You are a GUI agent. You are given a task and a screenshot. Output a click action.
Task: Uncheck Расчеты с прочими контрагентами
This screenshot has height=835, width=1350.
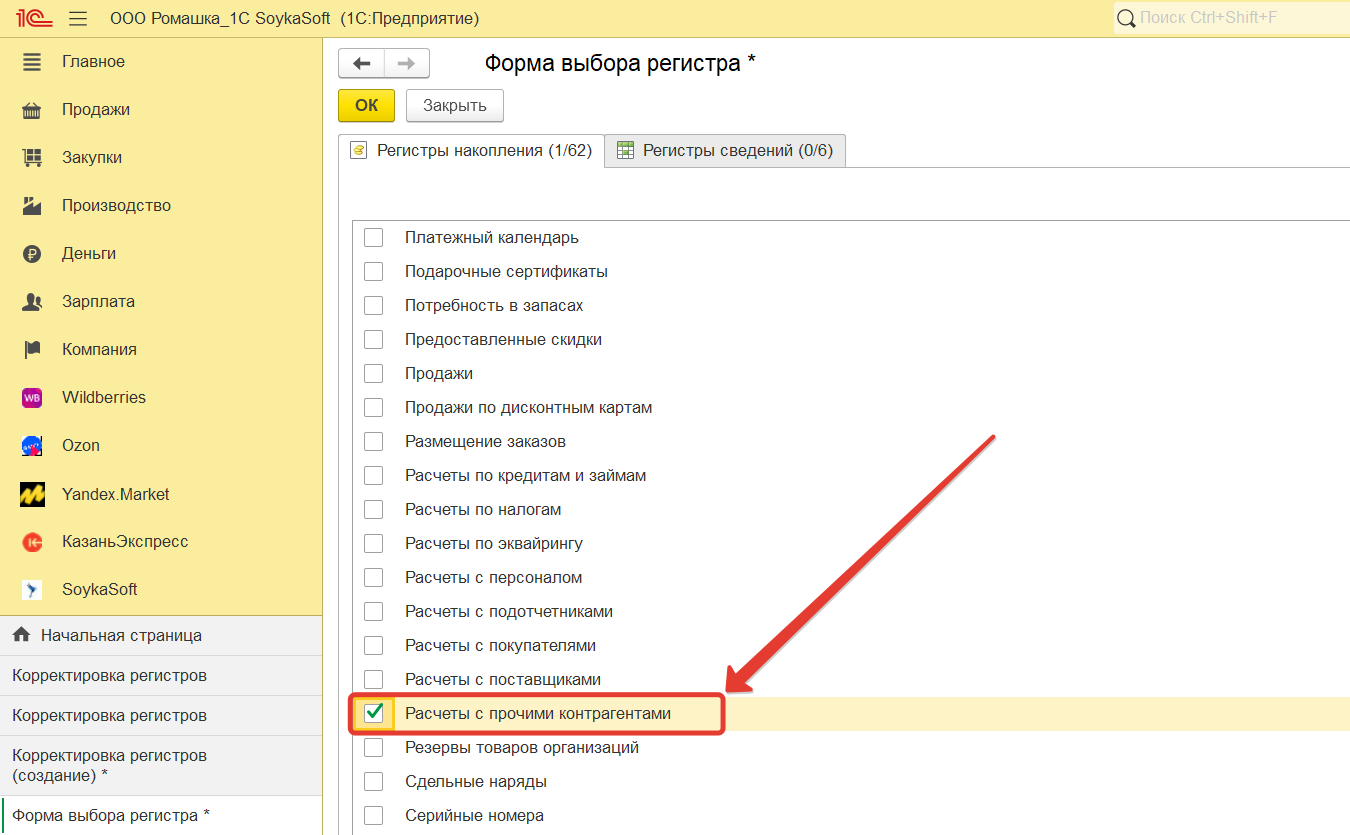pos(374,714)
